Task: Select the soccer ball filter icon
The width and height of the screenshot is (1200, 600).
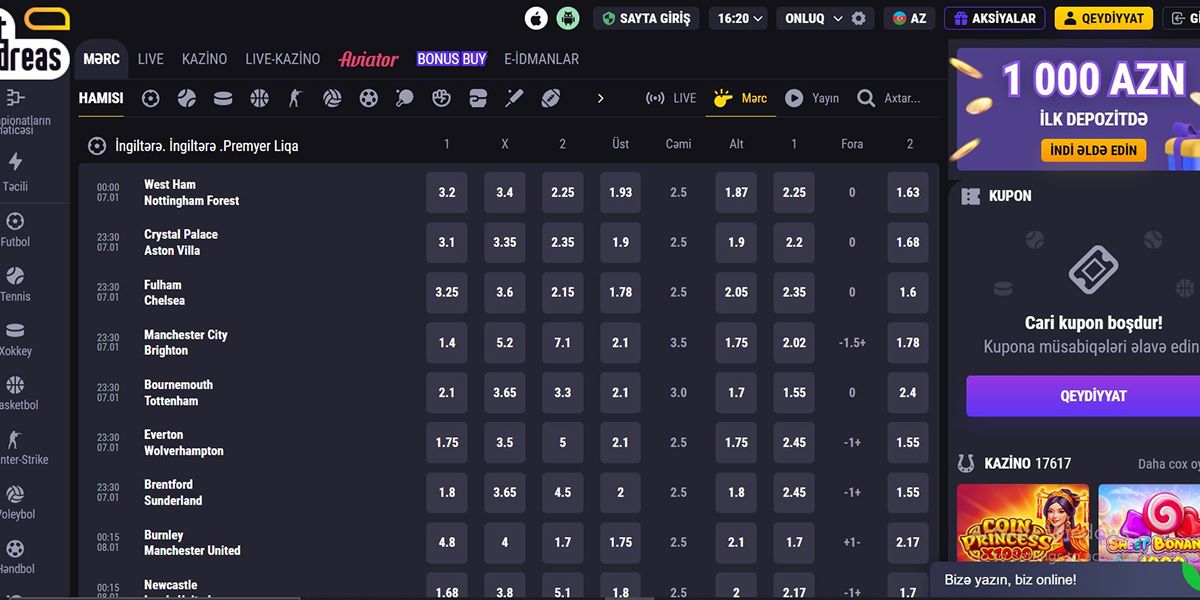Action: click(x=151, y=98)
